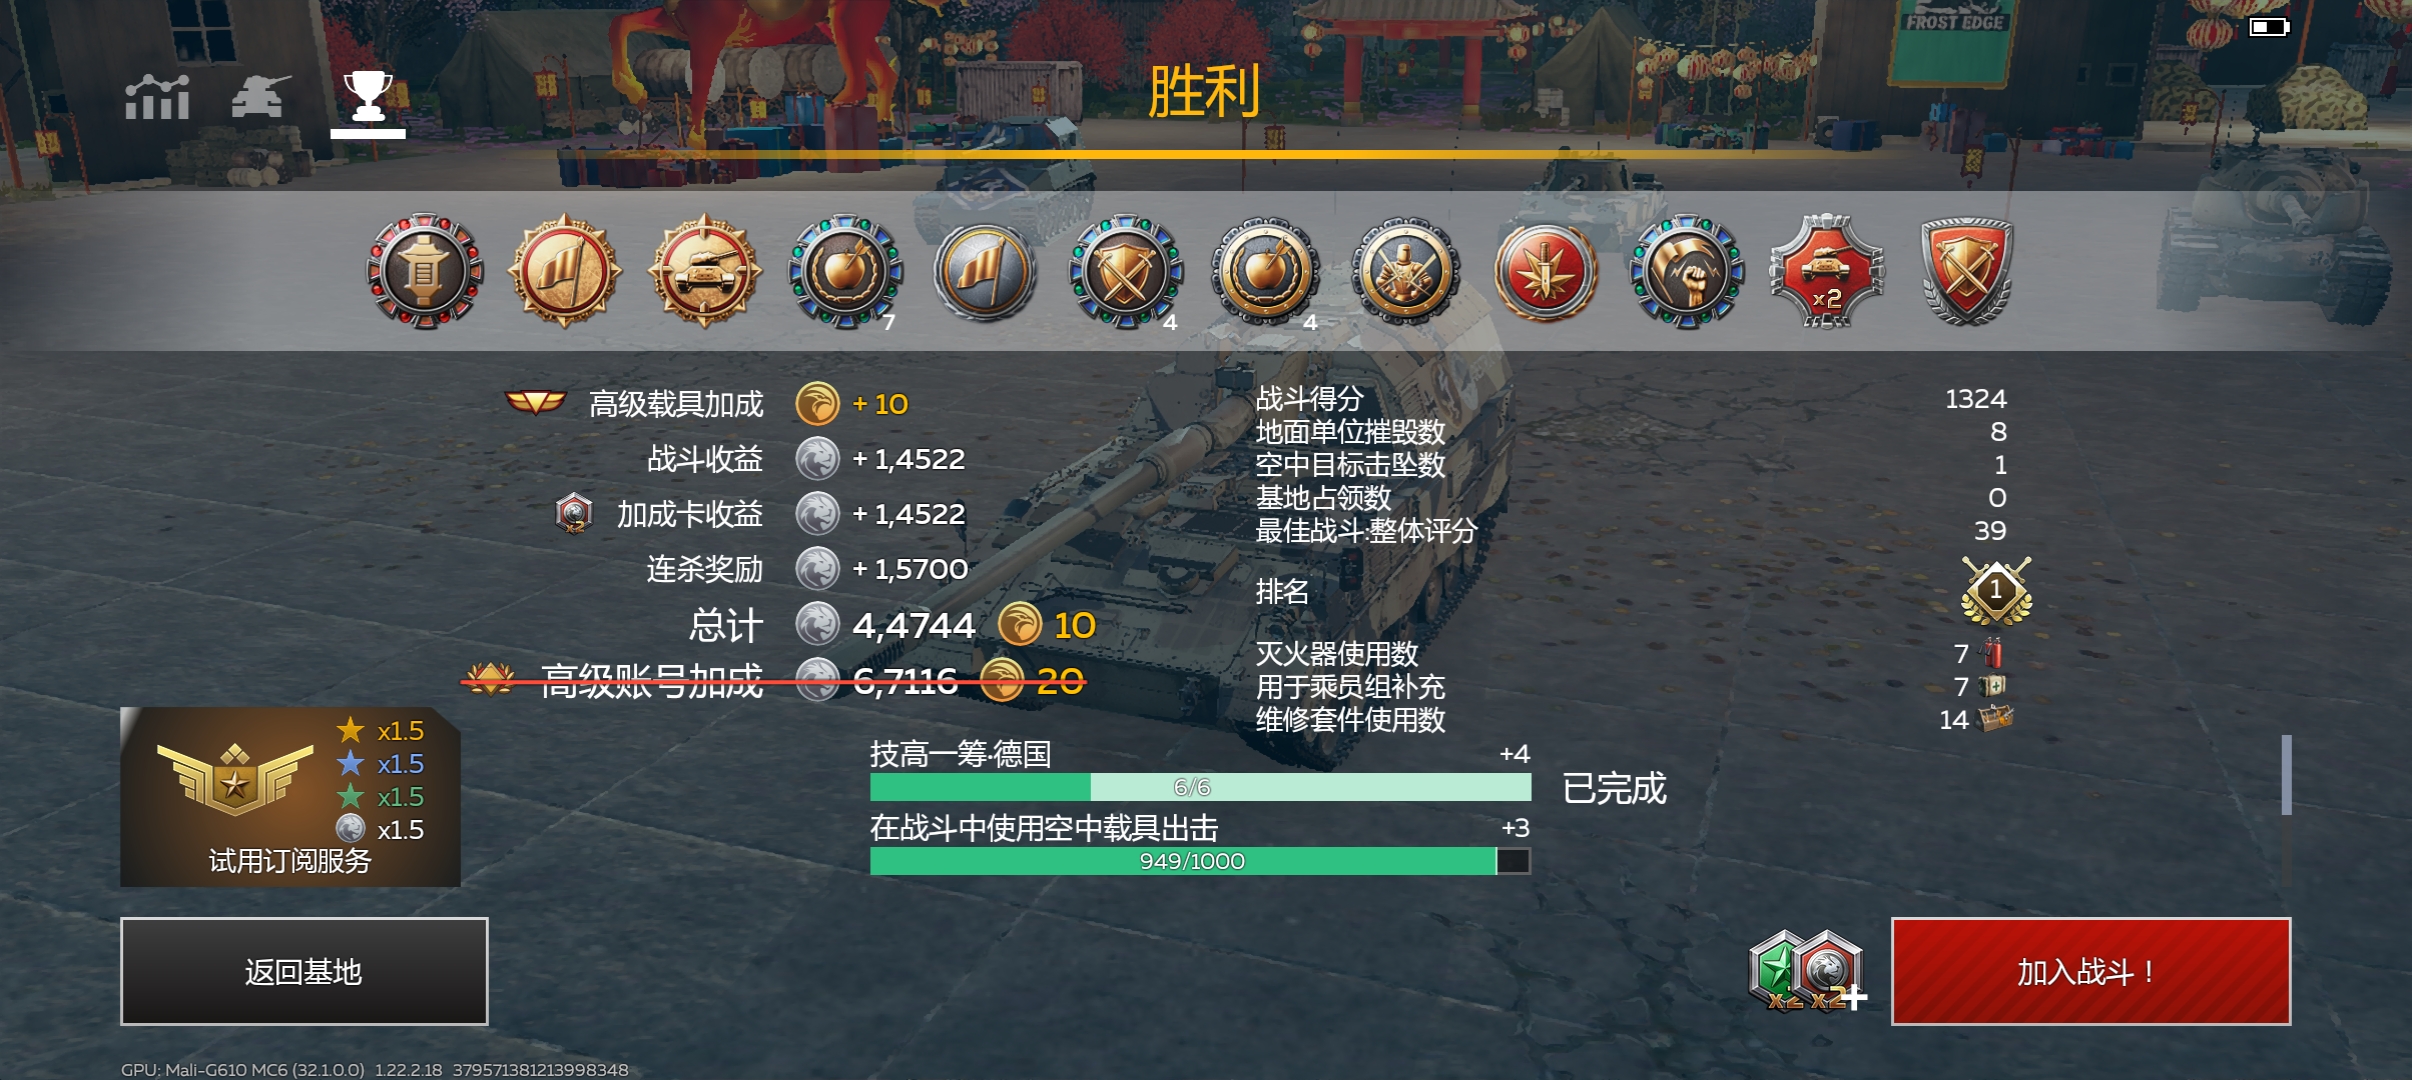
Task: Click the silver flag medal
Action: click(985, 271)
